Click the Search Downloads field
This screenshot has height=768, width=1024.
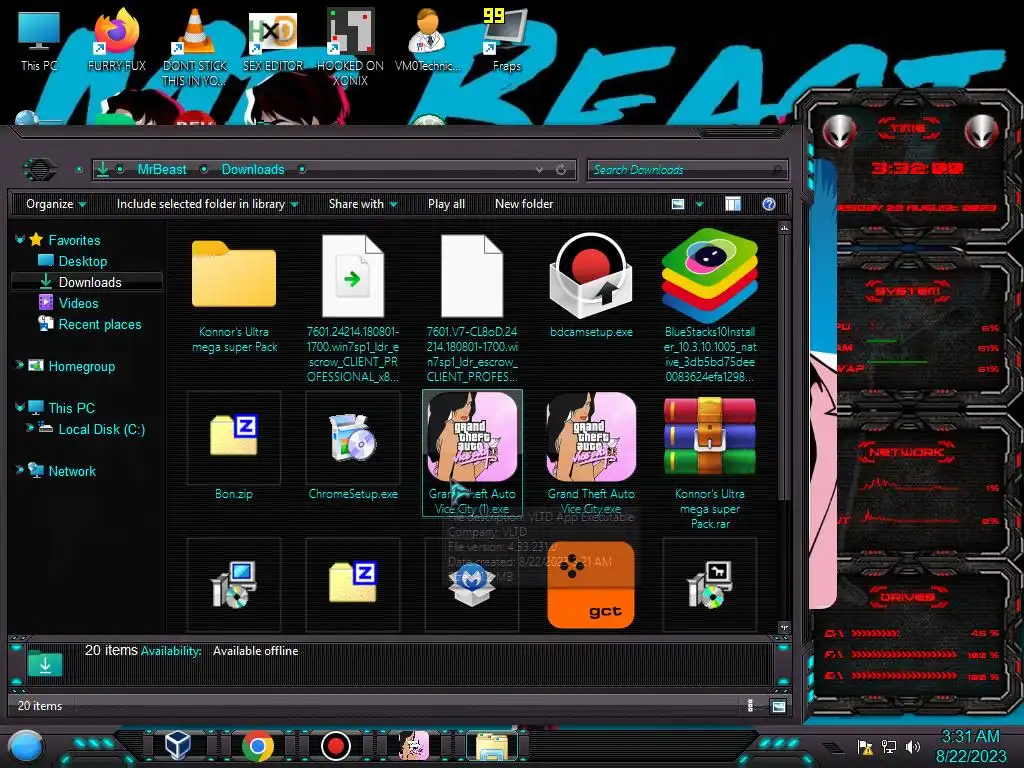688,170
